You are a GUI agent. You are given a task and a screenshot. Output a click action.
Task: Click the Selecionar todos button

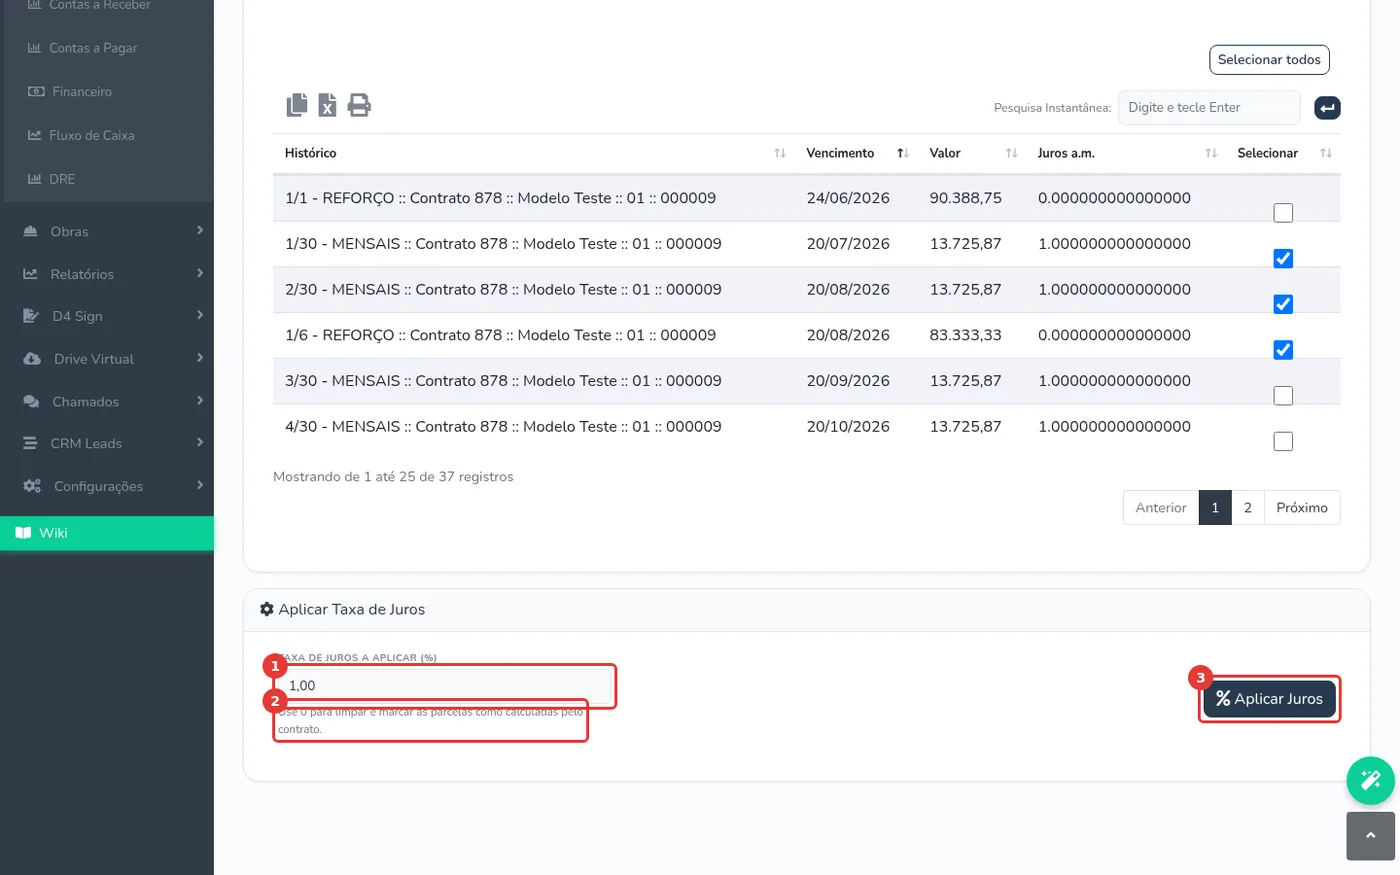(1269, 60)
